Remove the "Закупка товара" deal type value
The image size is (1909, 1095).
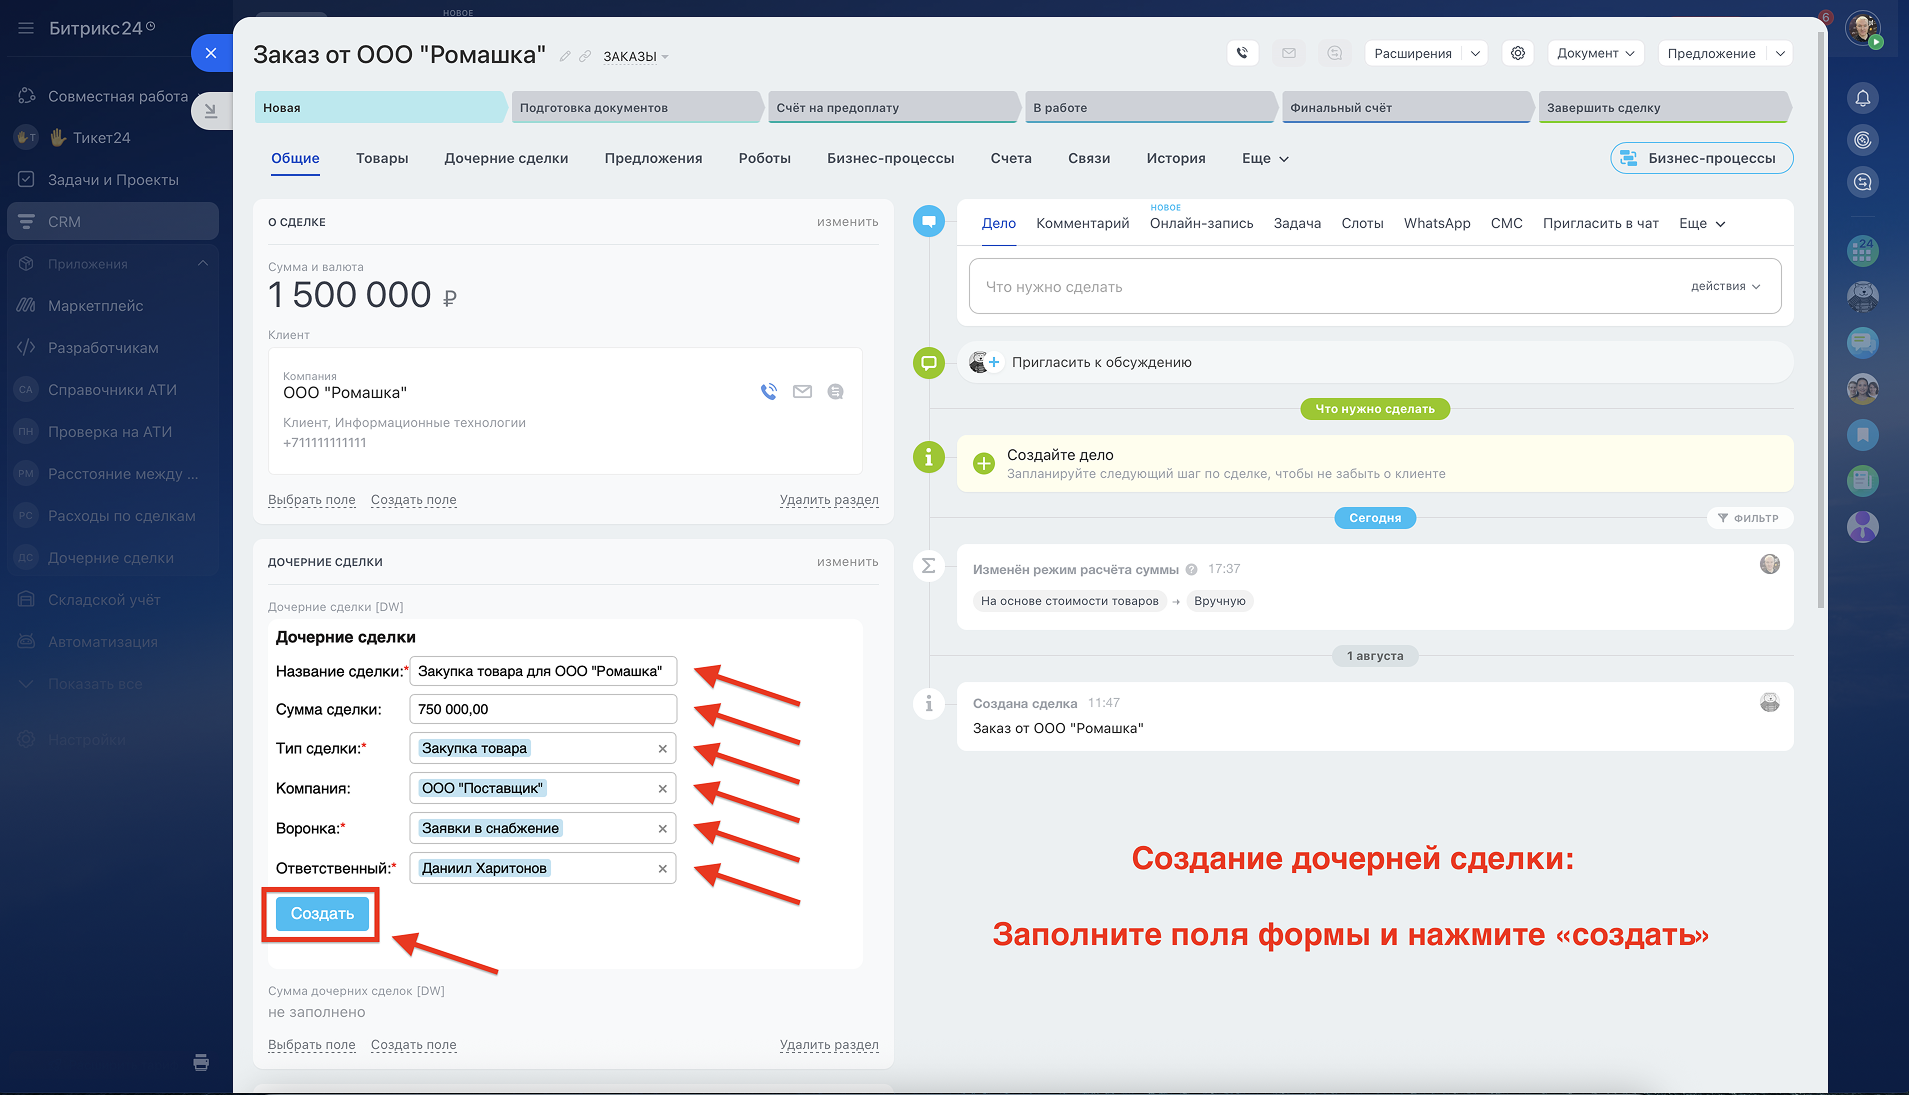(662, 749)
